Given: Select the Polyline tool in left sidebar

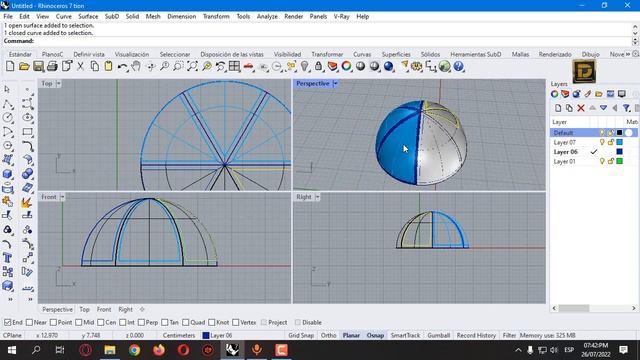Looking at the screenshot, I should coord(7,104).
